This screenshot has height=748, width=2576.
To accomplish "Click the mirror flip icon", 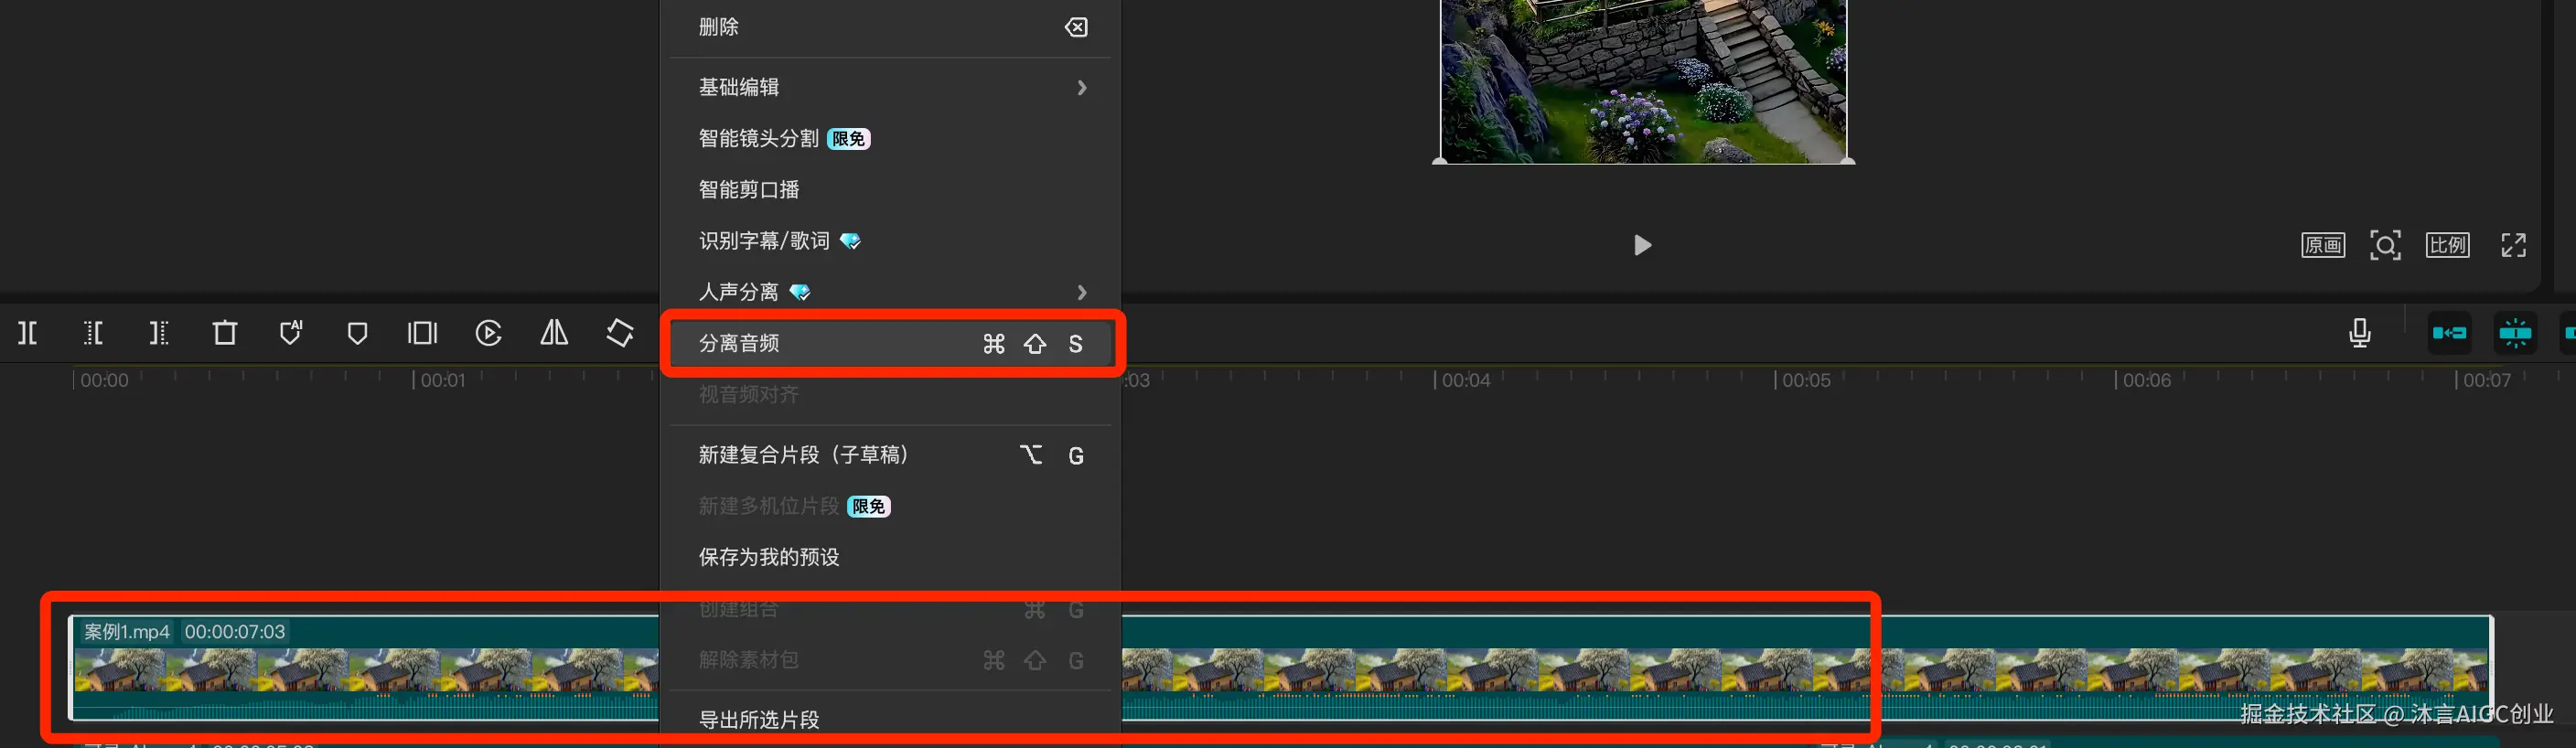I will tap(554, 333).
